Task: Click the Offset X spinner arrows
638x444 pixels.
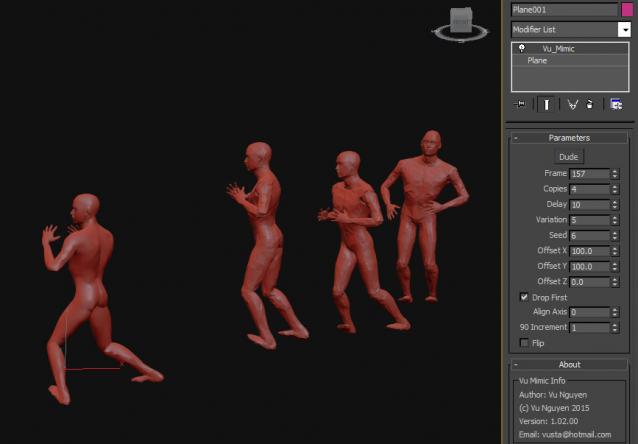Action: click(614, 251)
